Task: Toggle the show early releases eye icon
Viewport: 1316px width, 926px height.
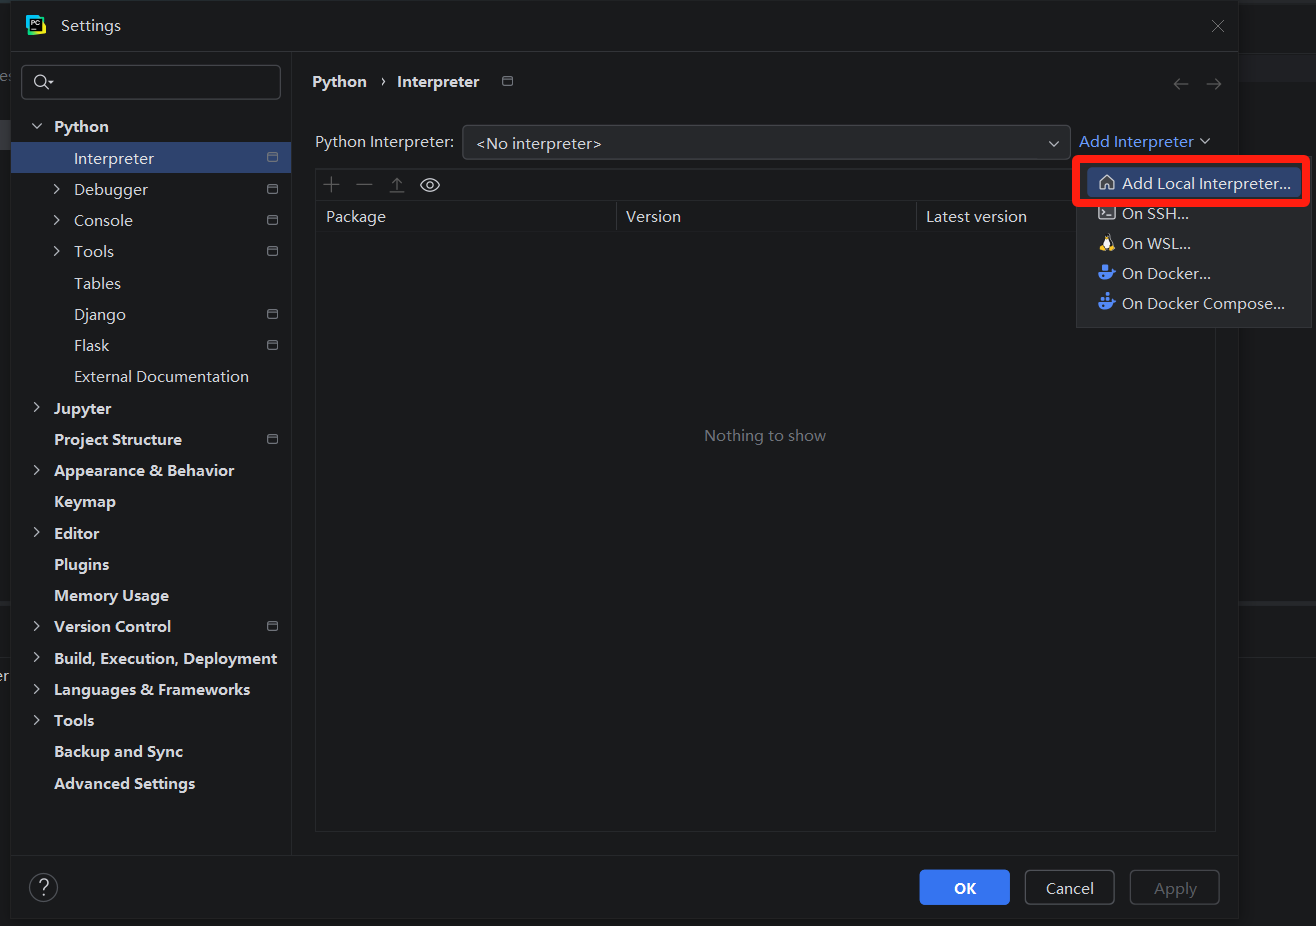Action: pos(430,185)
